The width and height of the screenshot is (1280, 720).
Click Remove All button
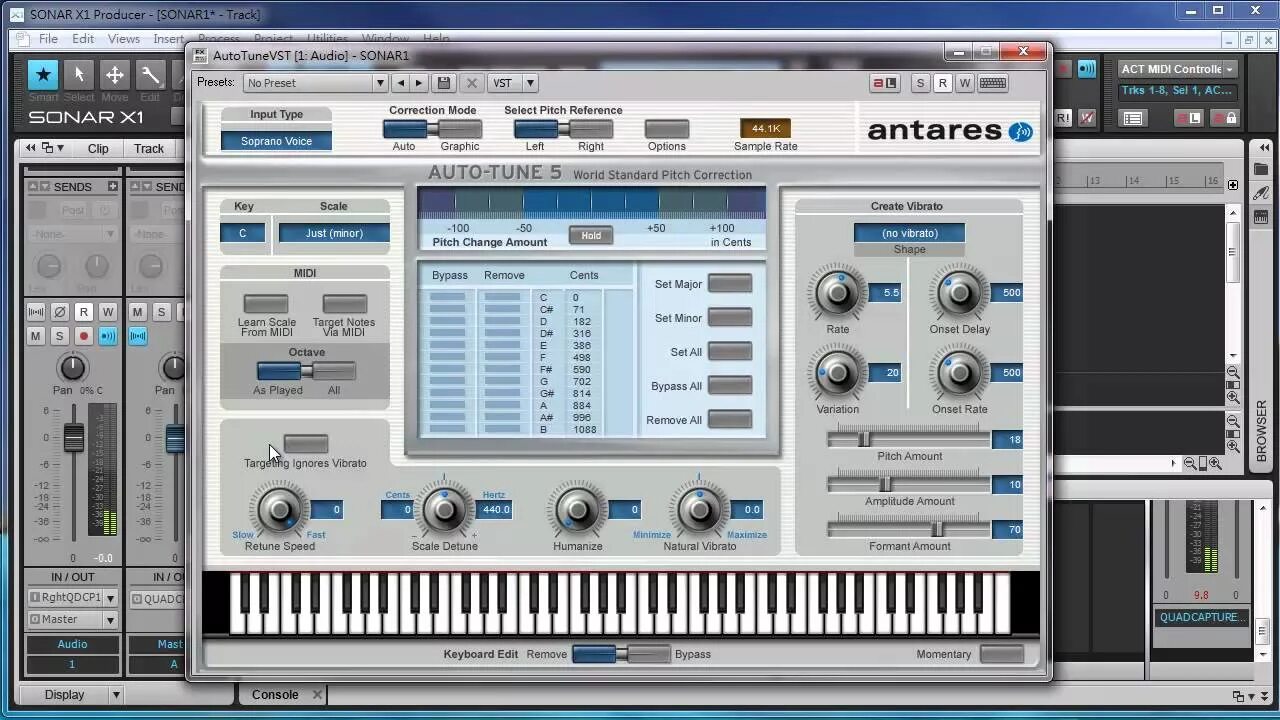tap(730, 420)
